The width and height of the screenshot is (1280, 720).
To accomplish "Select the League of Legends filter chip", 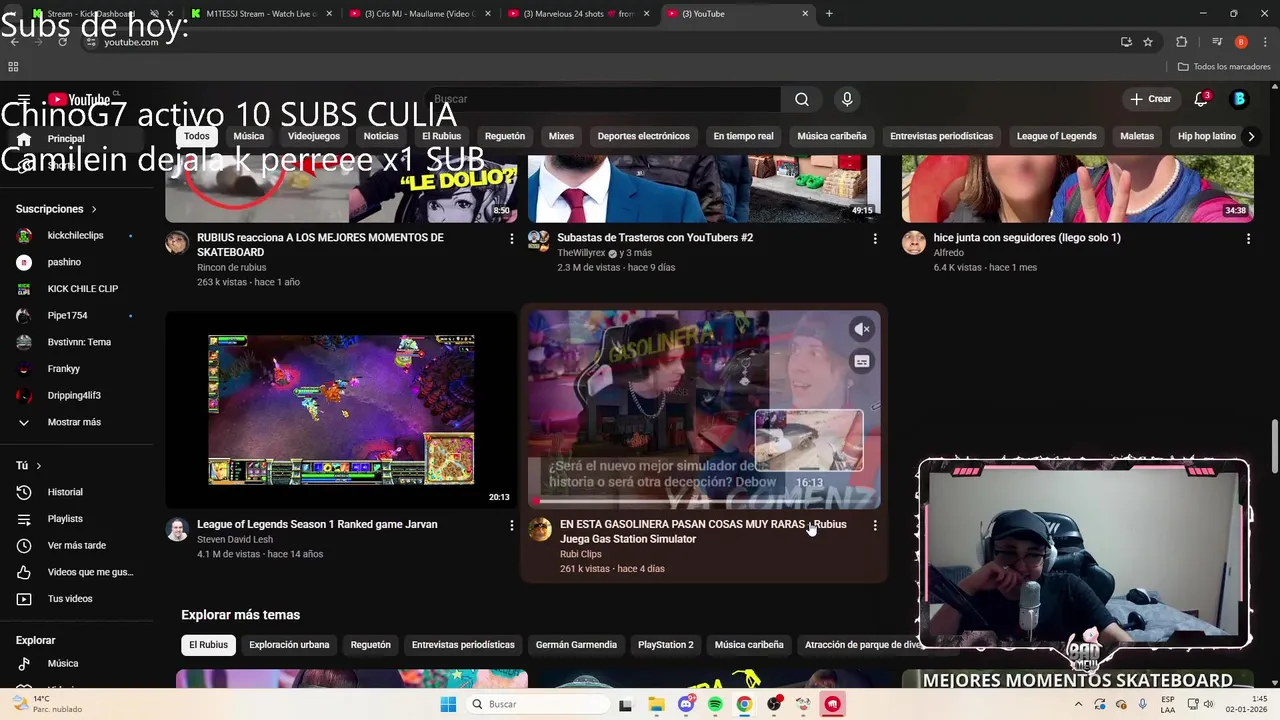I will (1057, 136).
